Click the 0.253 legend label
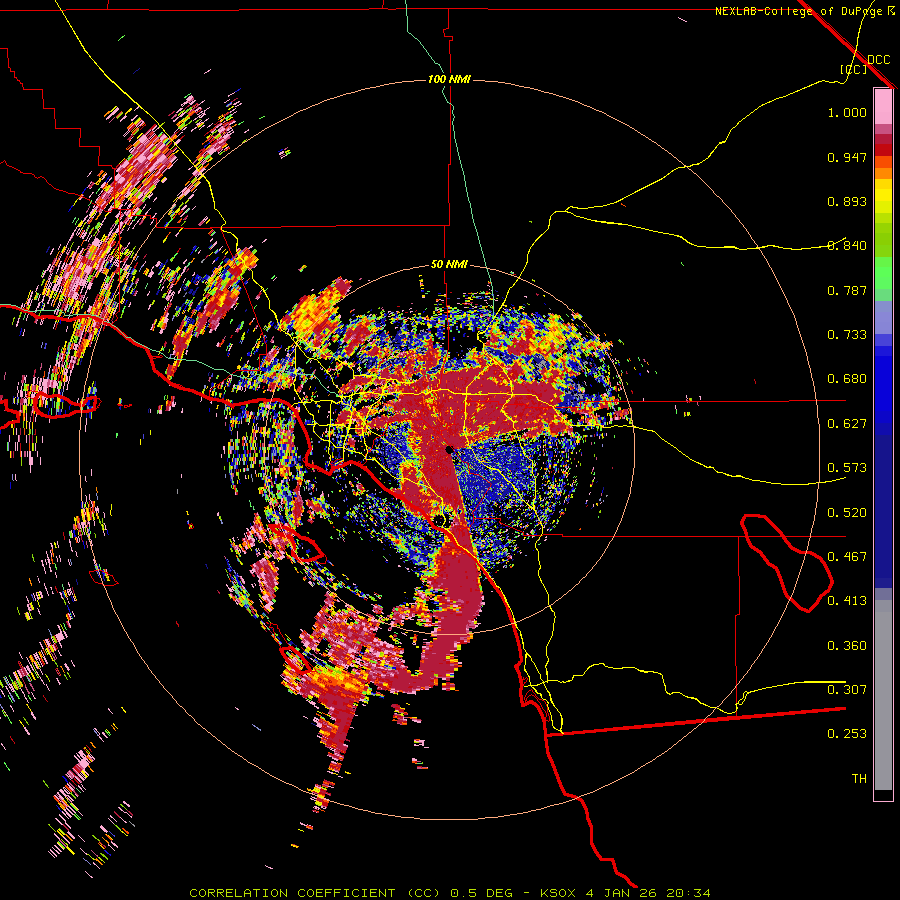Viewport: 900px width, 900px height. [847, 734]
